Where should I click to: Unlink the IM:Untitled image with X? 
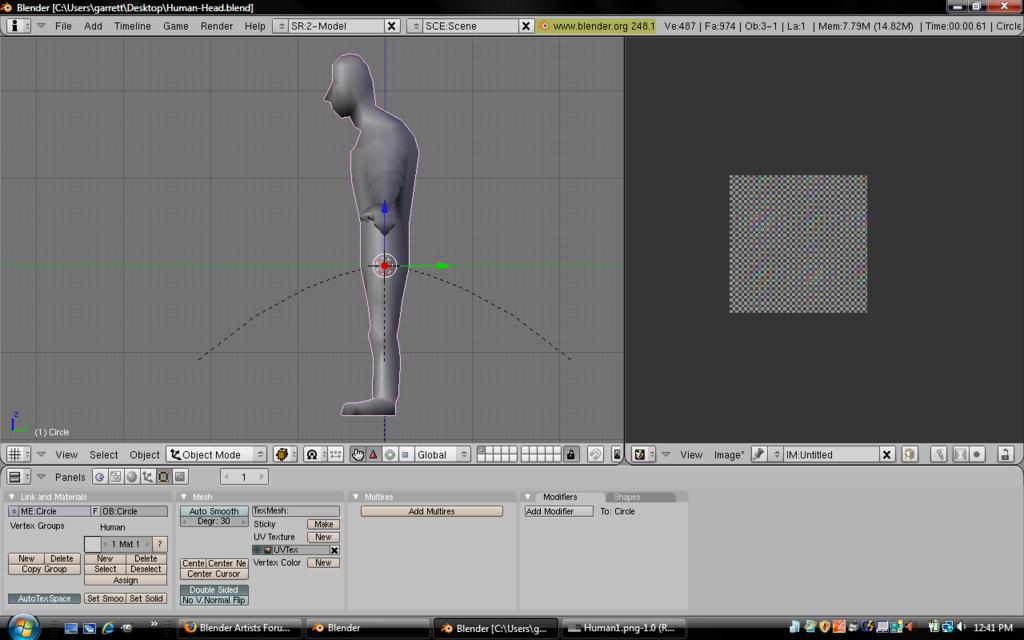click(x=887, y=455)
